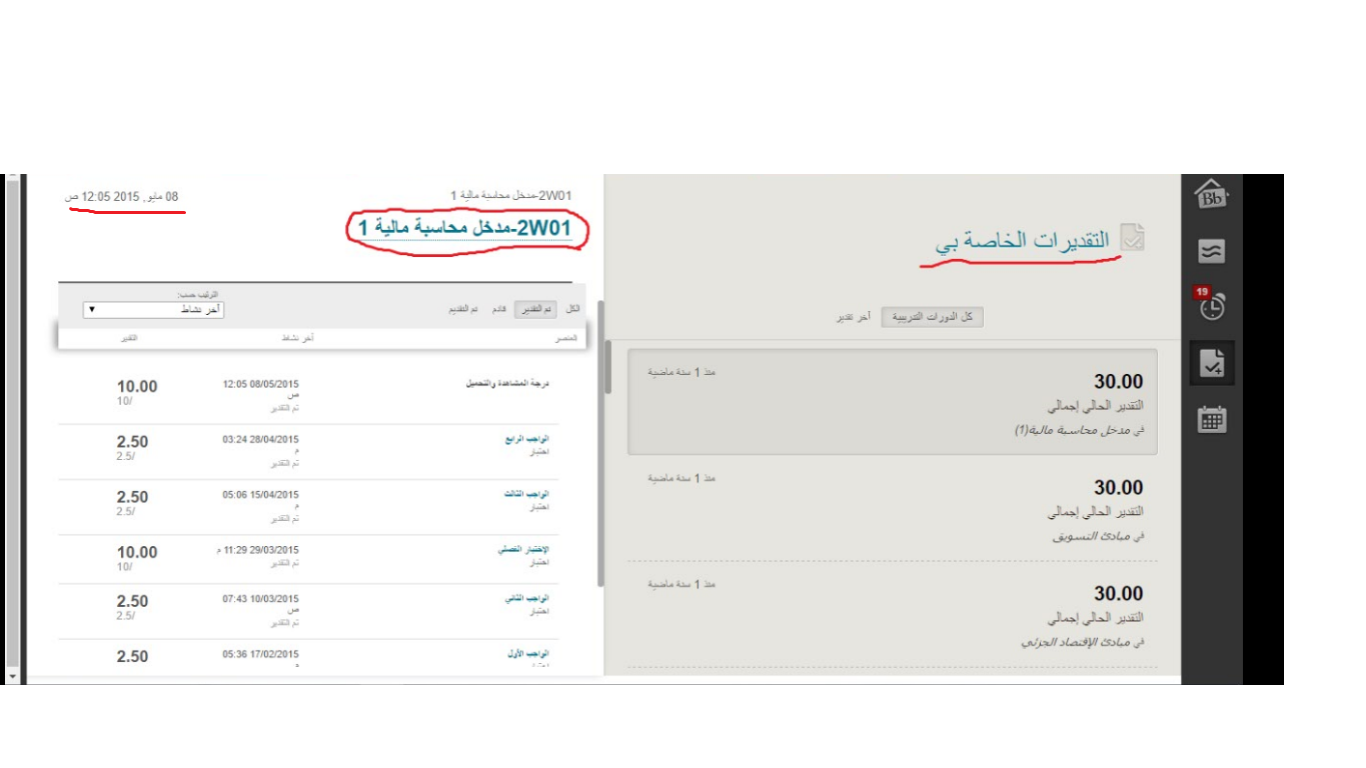1366x768 pixels.
Task: Select the قادم filter
Action: pos(498,309)
